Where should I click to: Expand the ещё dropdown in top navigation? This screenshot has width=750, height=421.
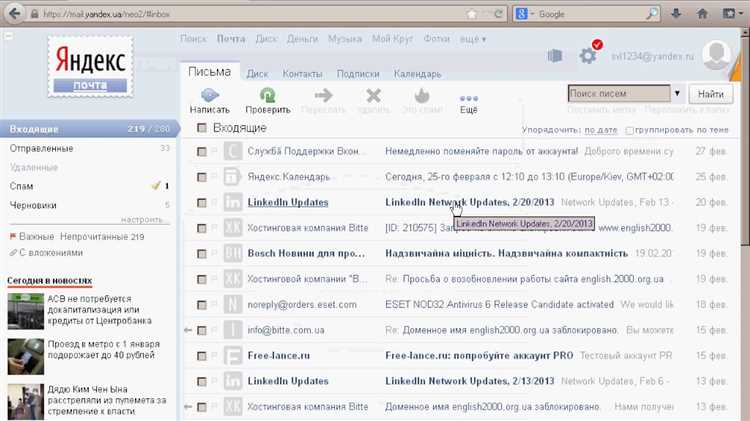473,39
